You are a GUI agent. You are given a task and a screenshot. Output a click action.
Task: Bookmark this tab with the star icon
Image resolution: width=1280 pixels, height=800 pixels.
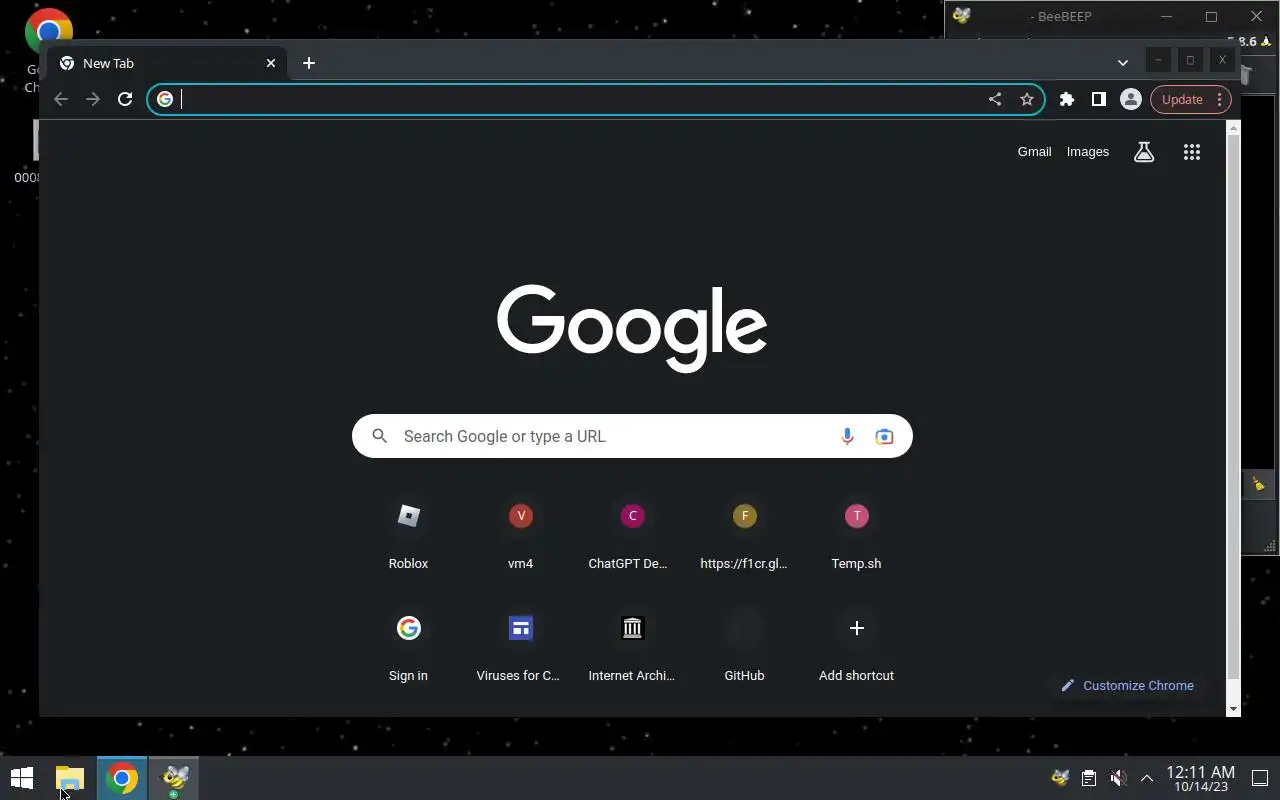pos(1027,99)
